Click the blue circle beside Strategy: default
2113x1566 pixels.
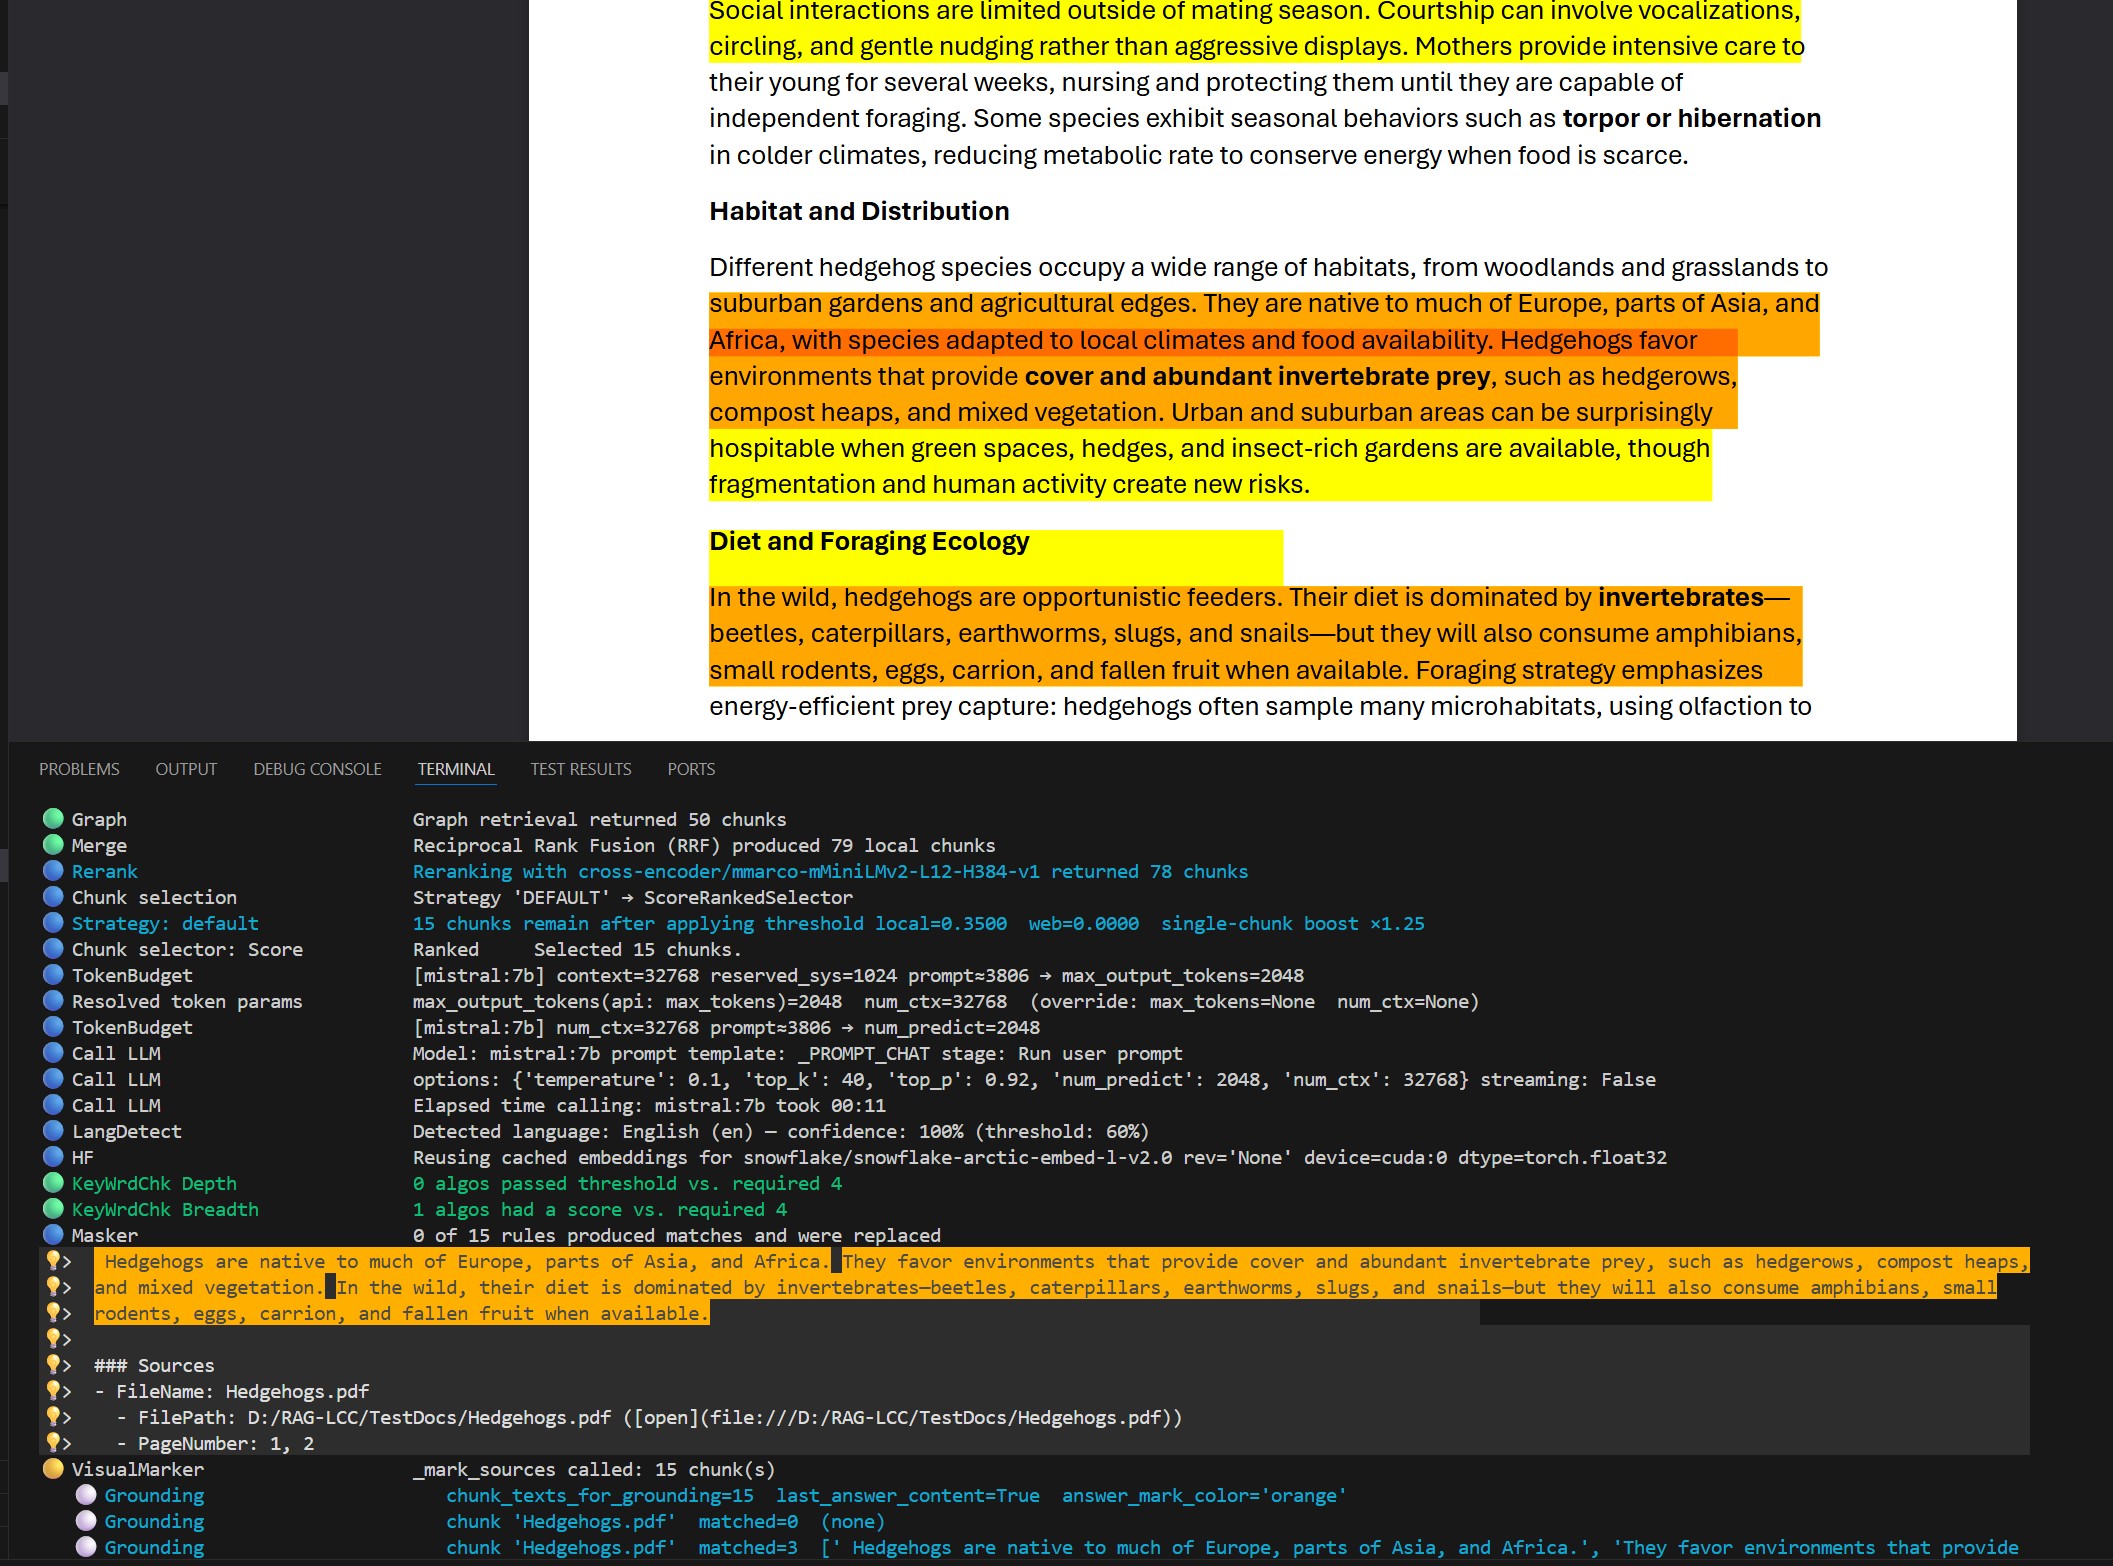(x=53, y=922)
